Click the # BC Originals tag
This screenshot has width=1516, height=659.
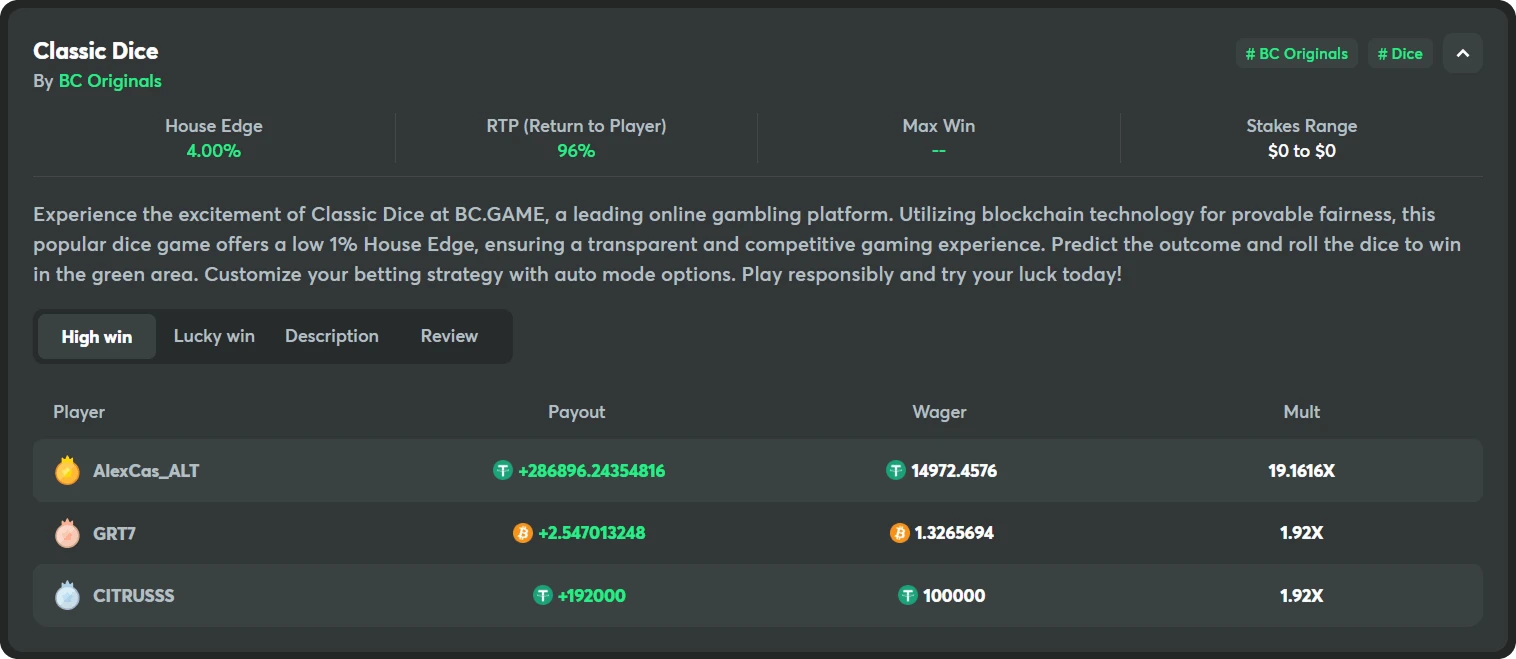coord(1296,54)
